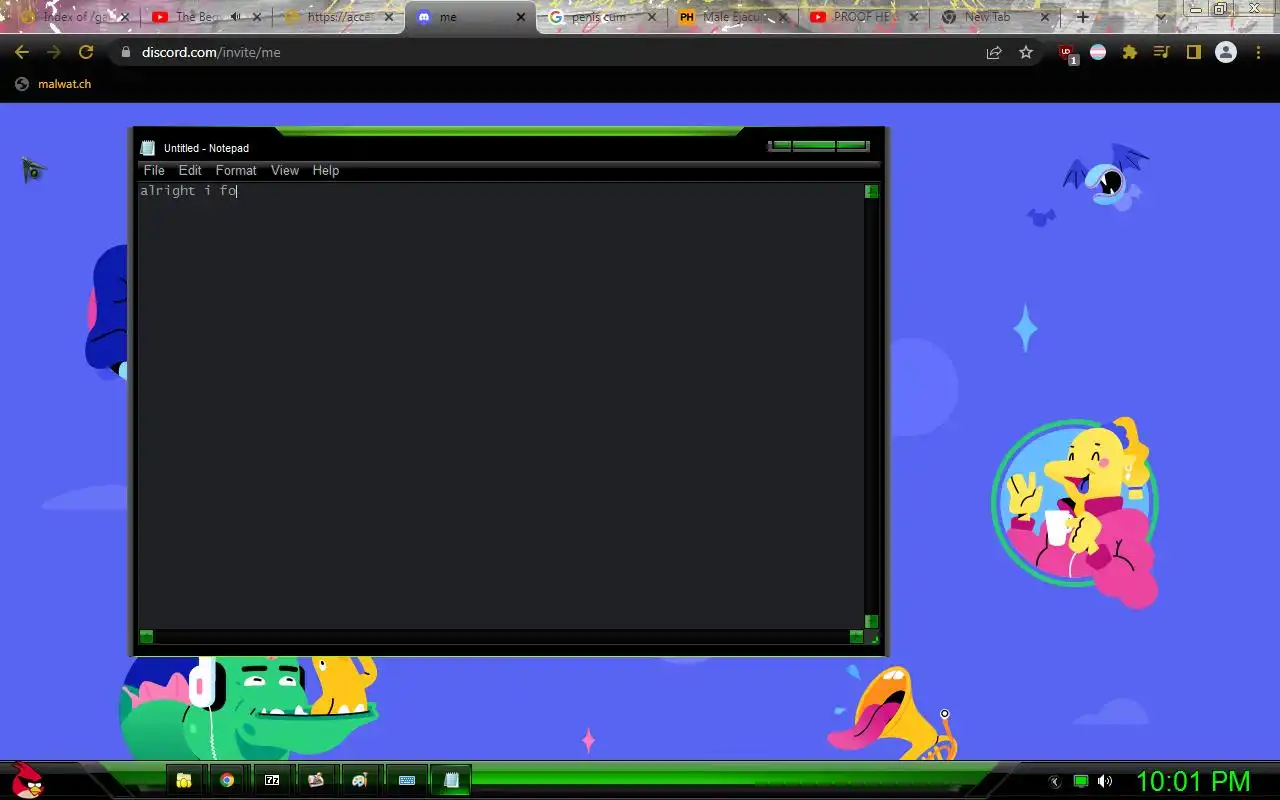Go back to the previous page in Chrome
The width and height of the screenshot is (1280, 800).
click(x=22, y=52)
